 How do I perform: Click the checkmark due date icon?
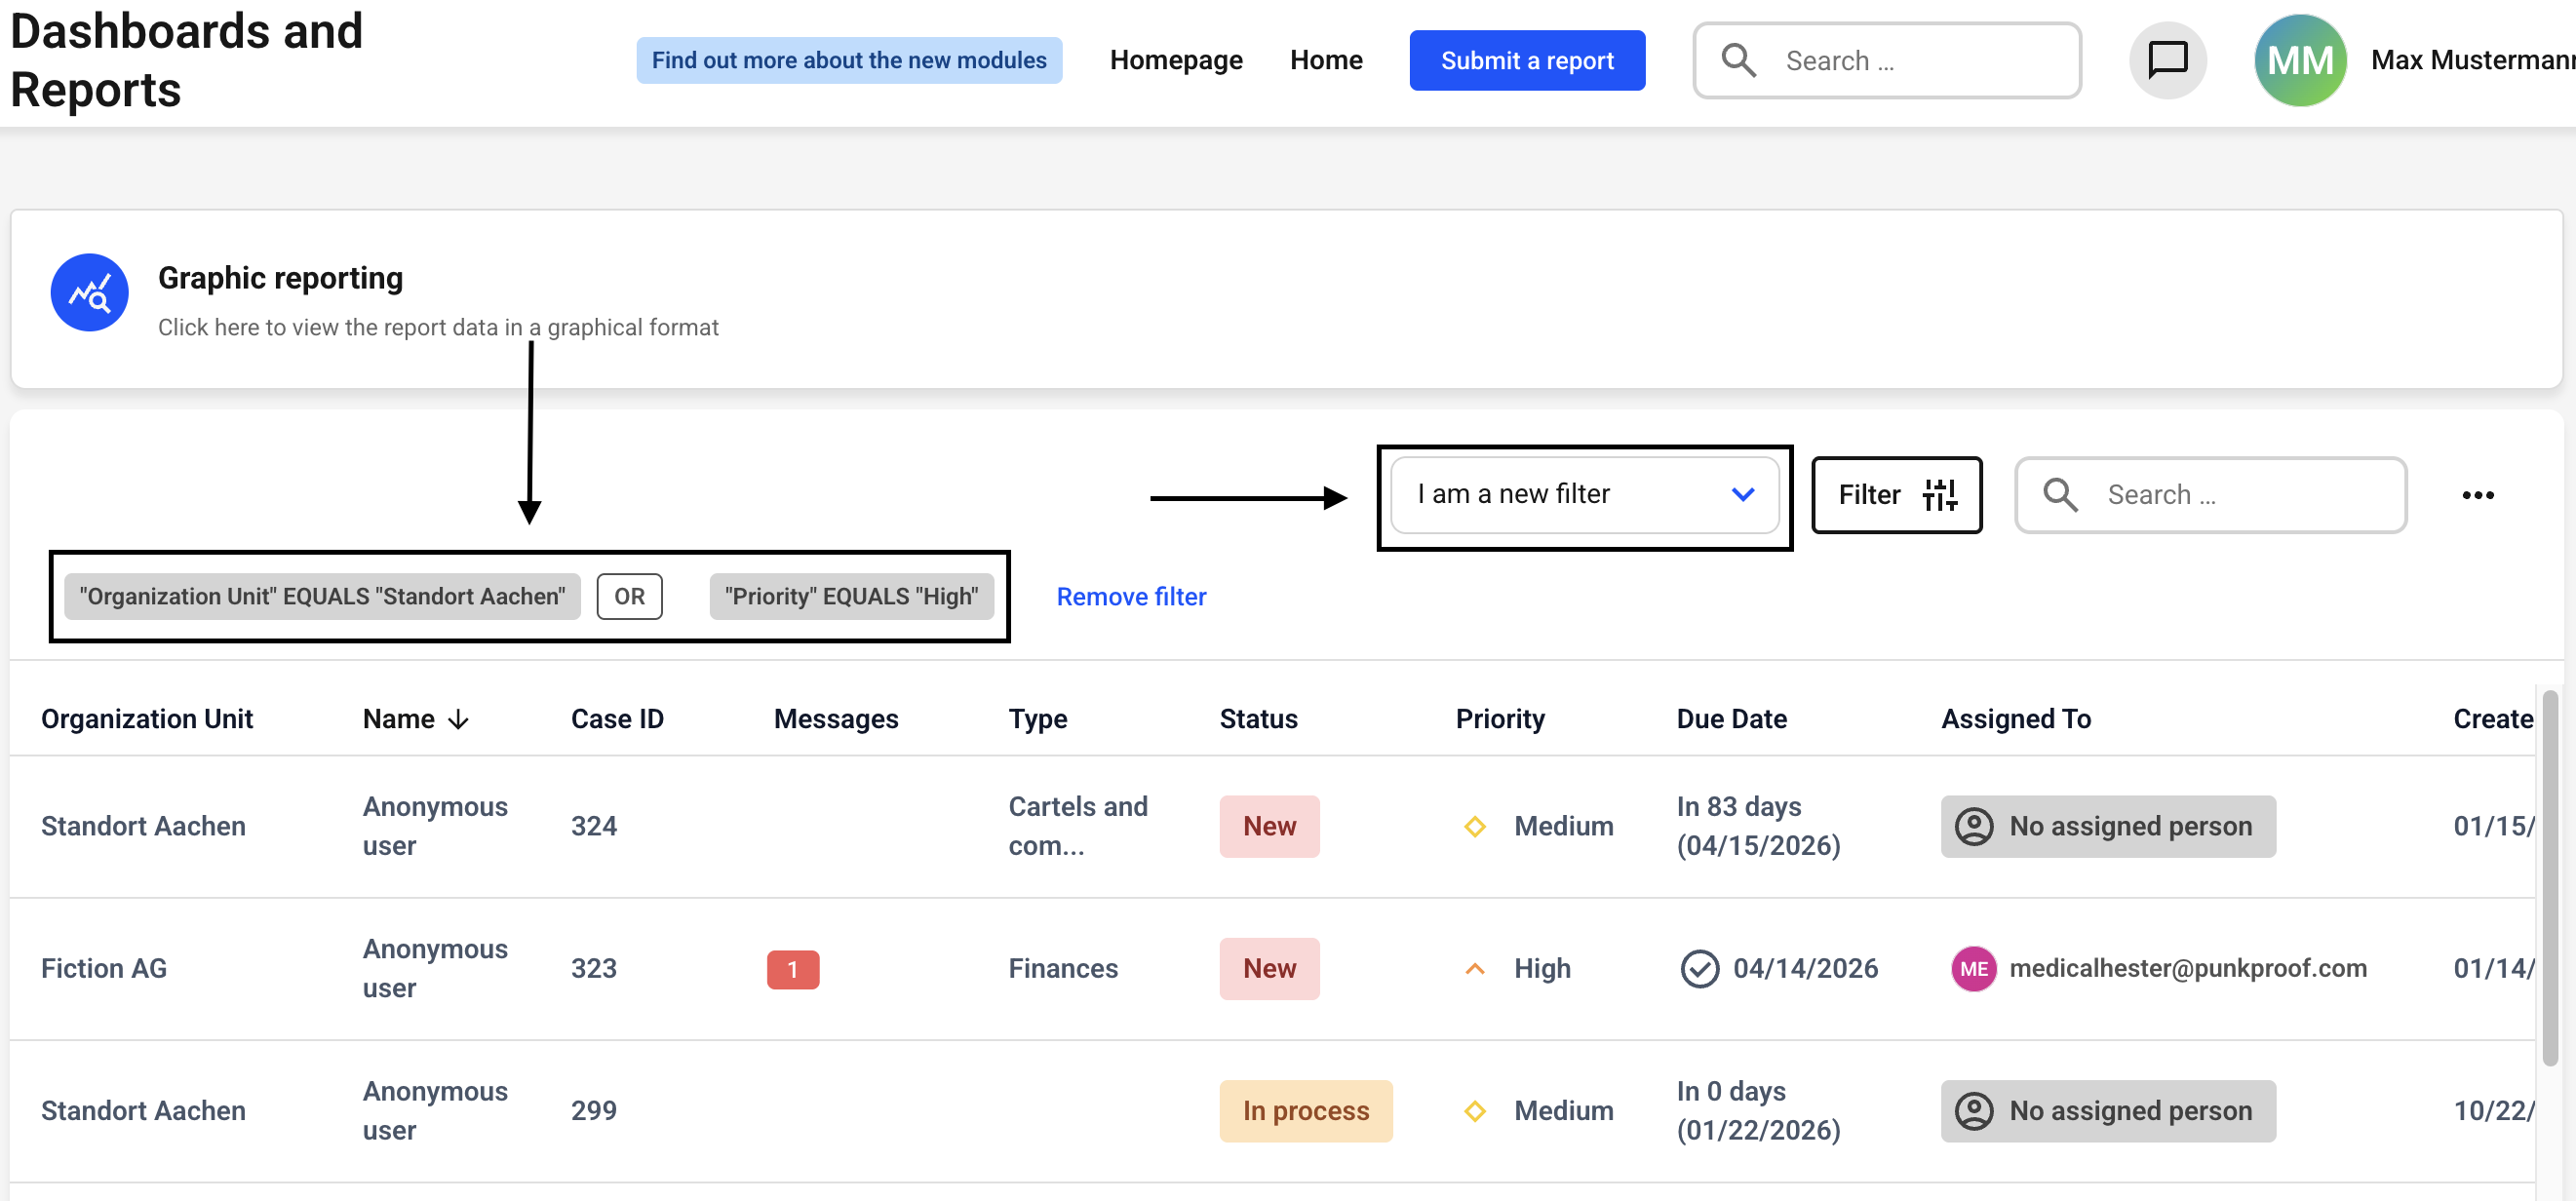pyautogui.click(x=1699, y=968)
